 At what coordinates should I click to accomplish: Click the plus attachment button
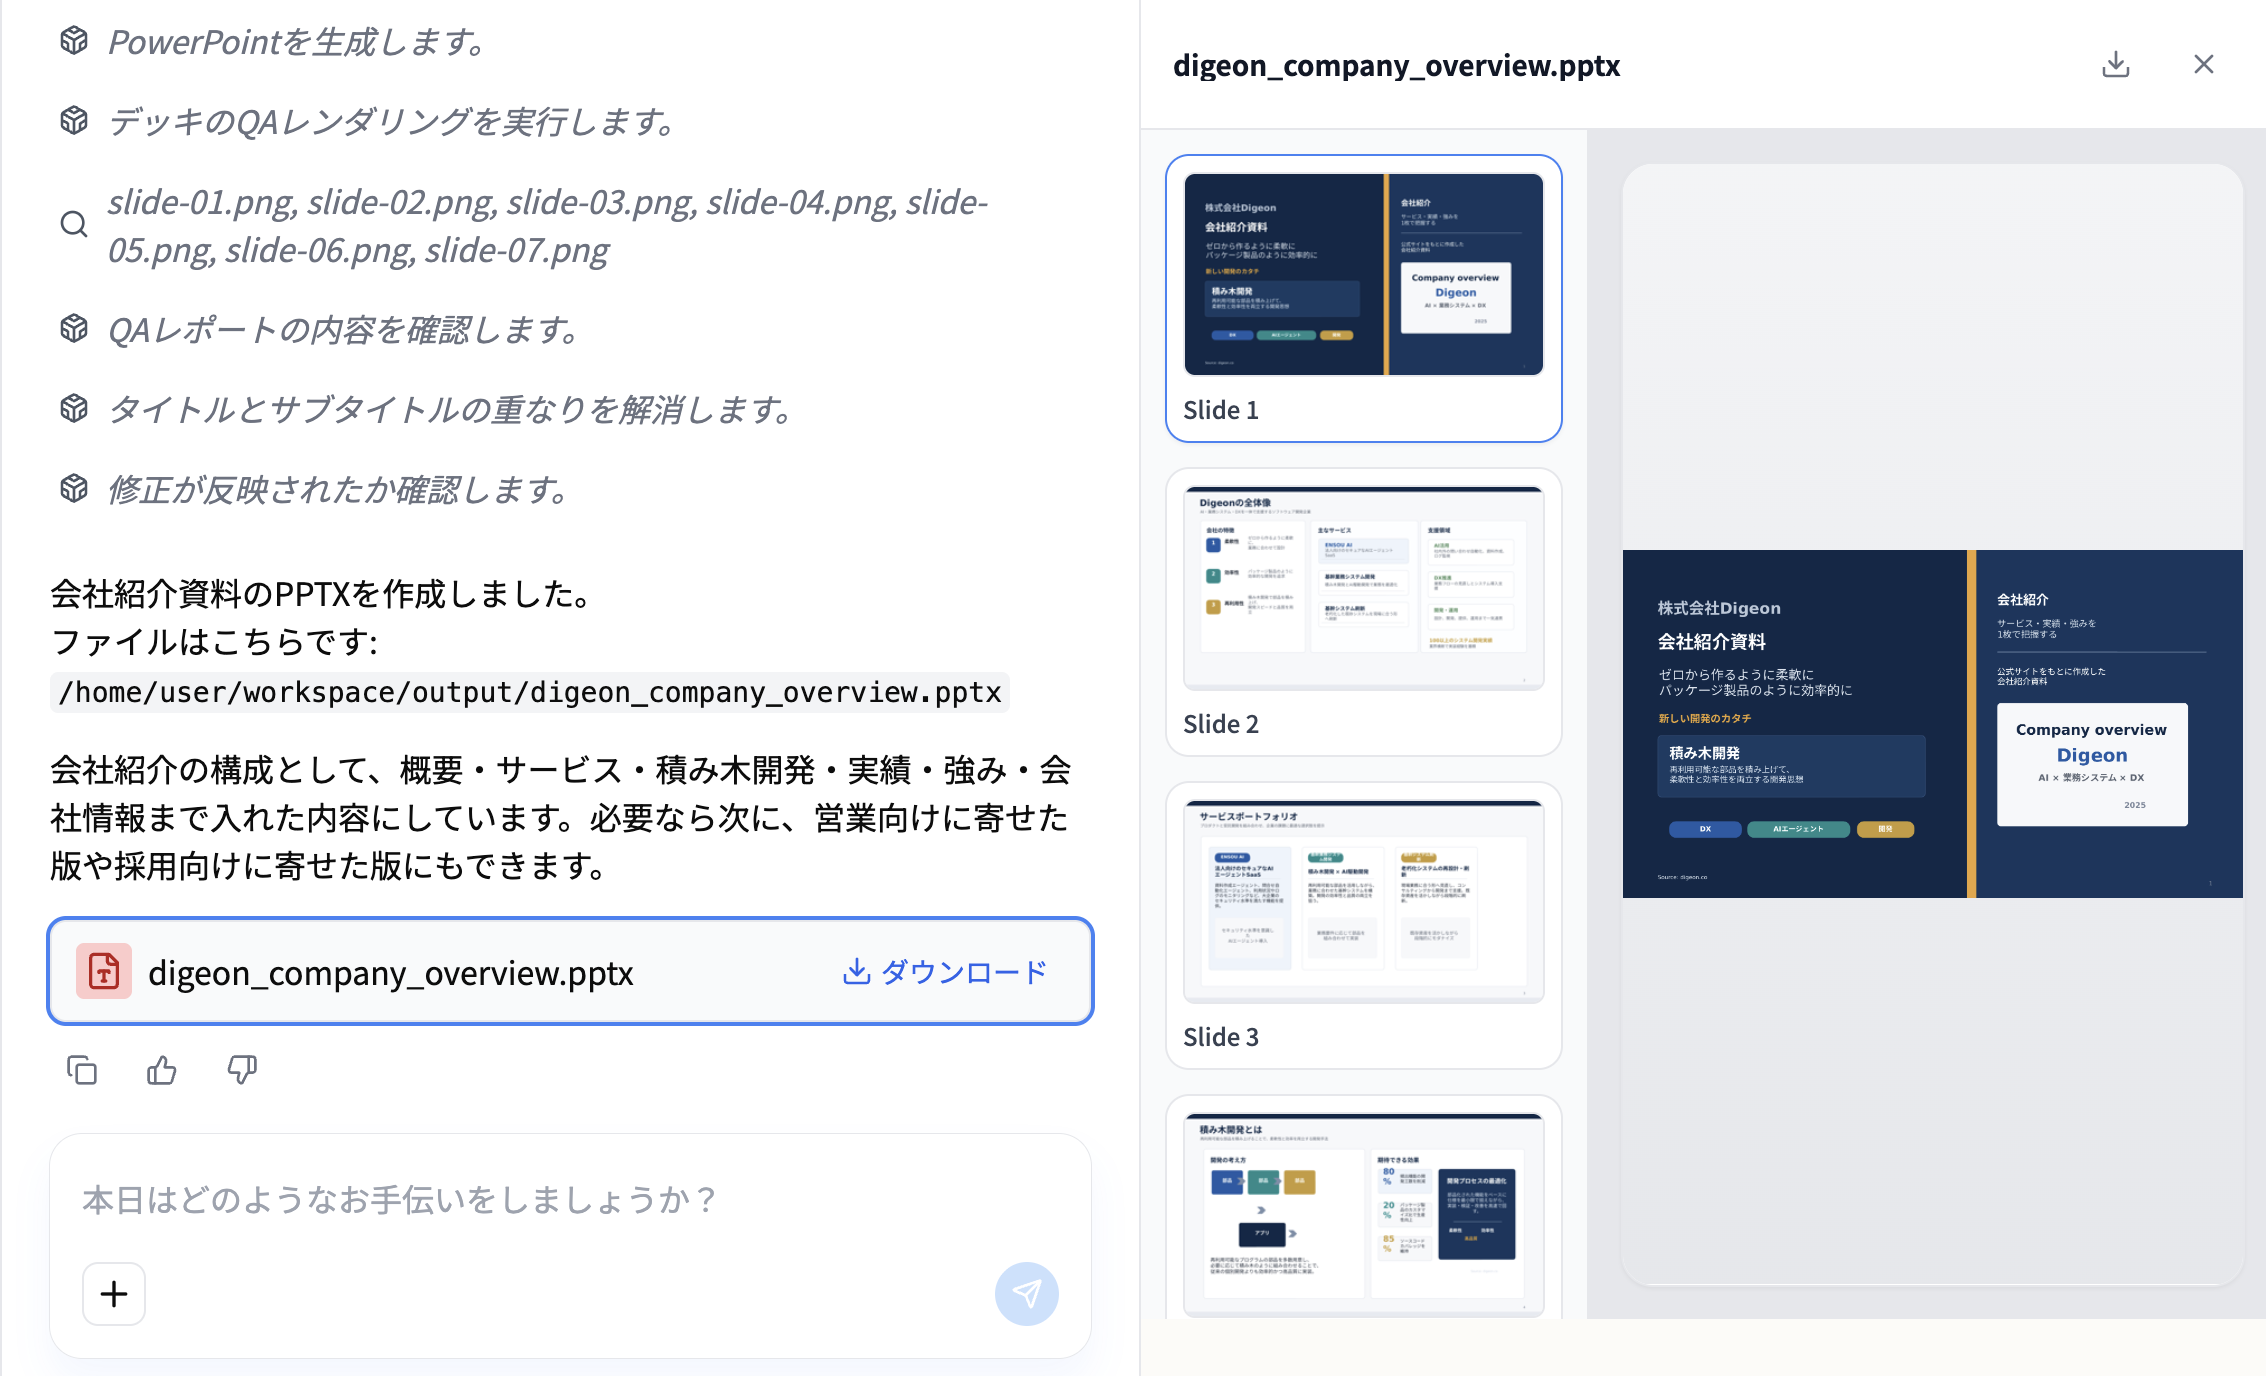(x=114, y=1294)
